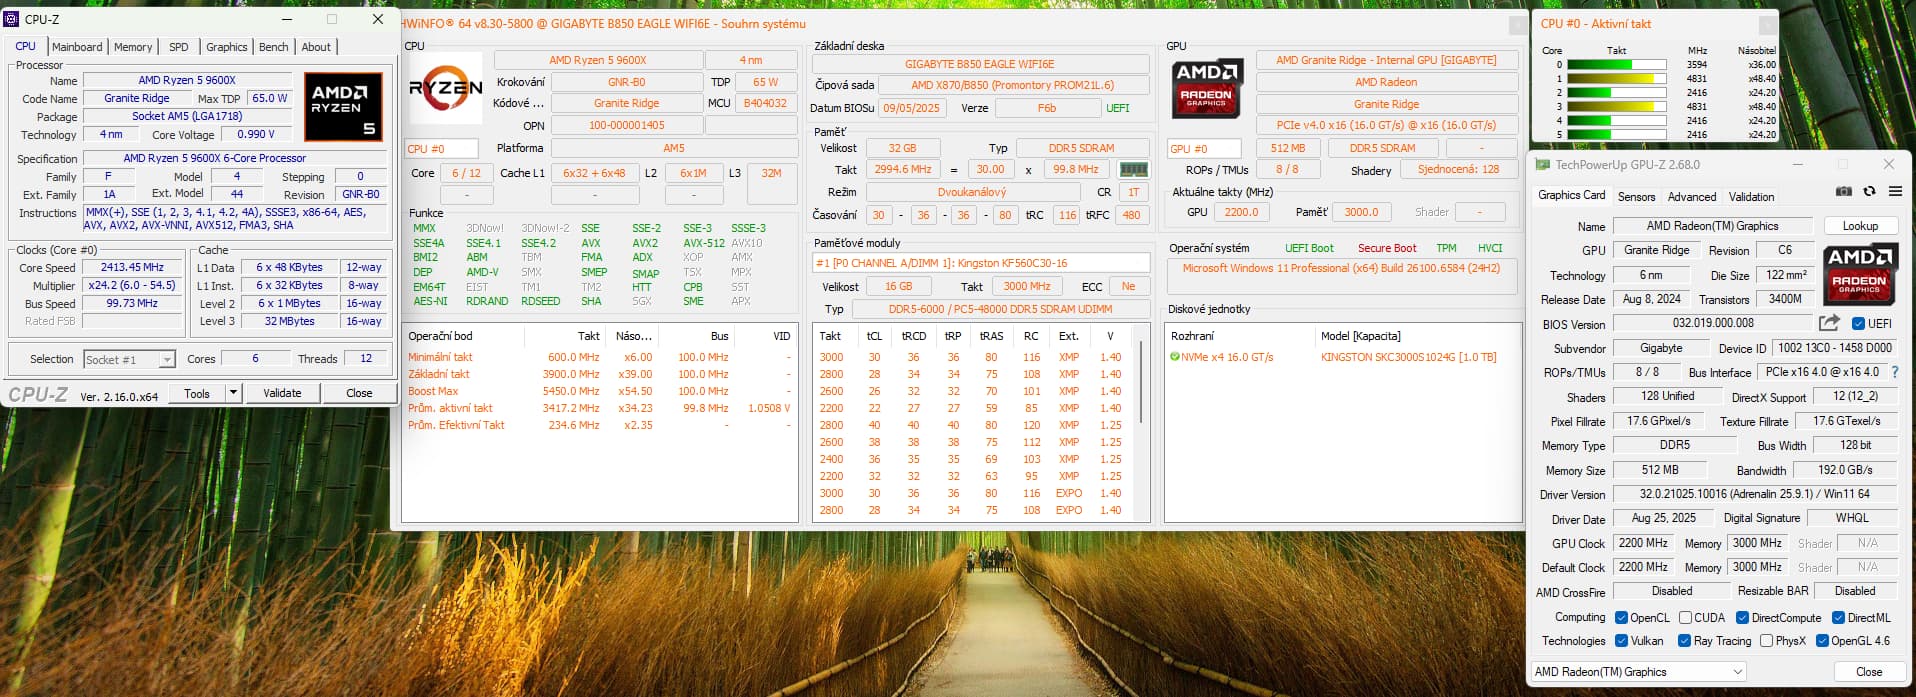
Task: Click the GPU-Z refresh icon
Action: coord(1869,191)
